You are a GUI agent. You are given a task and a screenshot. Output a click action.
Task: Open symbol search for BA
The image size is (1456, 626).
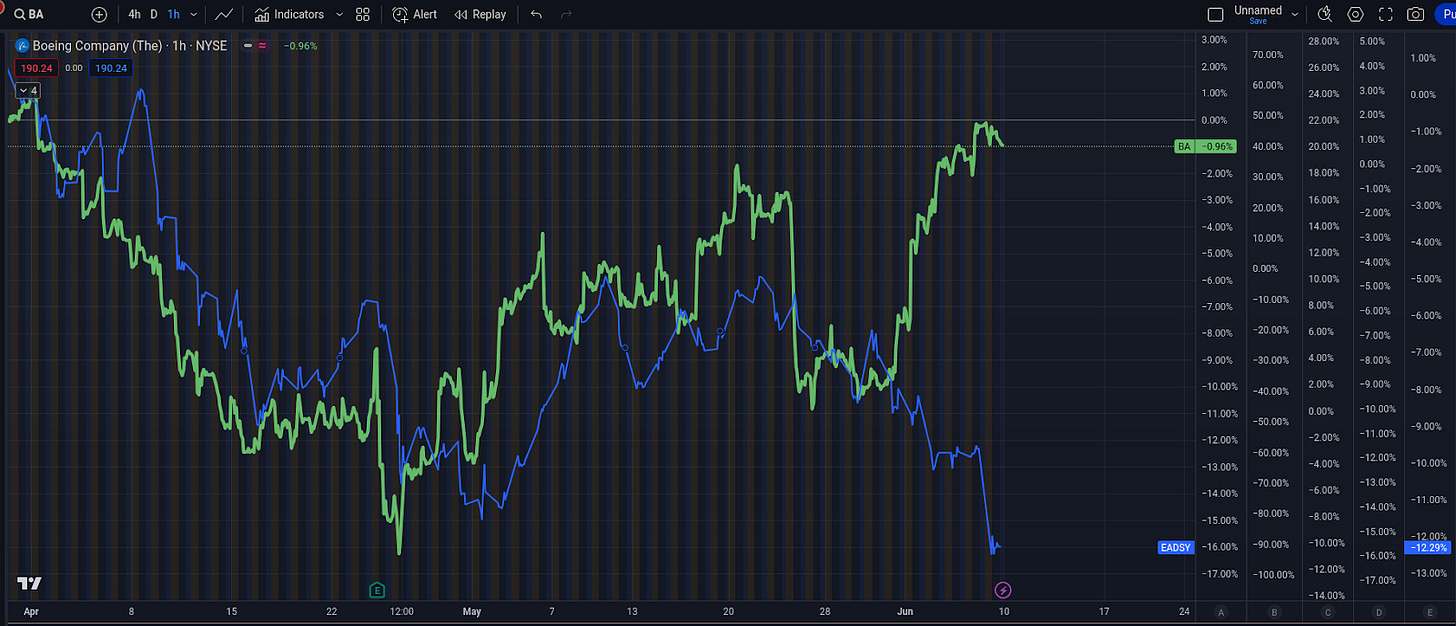tap(31, 14)
